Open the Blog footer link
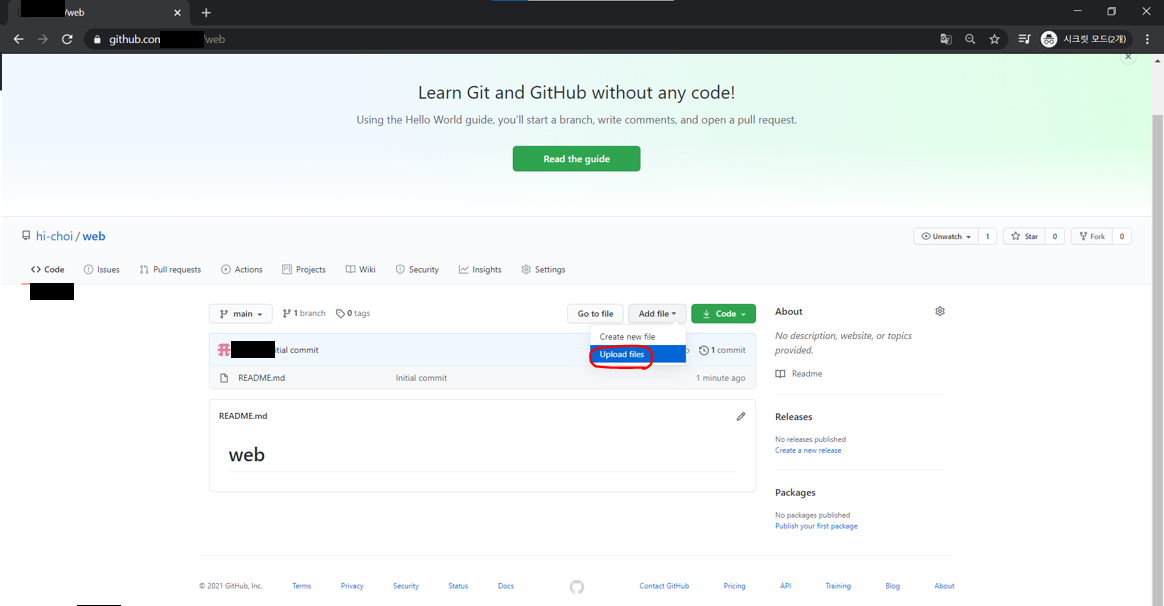1164x606 pixels. point(892,586)
